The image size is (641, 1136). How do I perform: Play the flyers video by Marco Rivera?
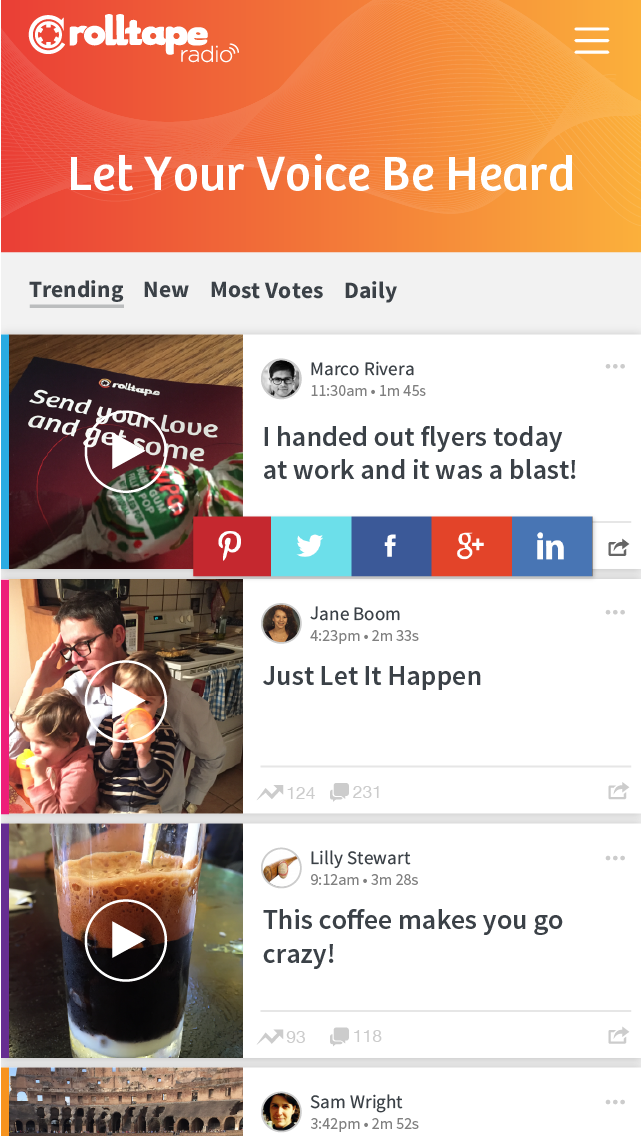point(126,452)
